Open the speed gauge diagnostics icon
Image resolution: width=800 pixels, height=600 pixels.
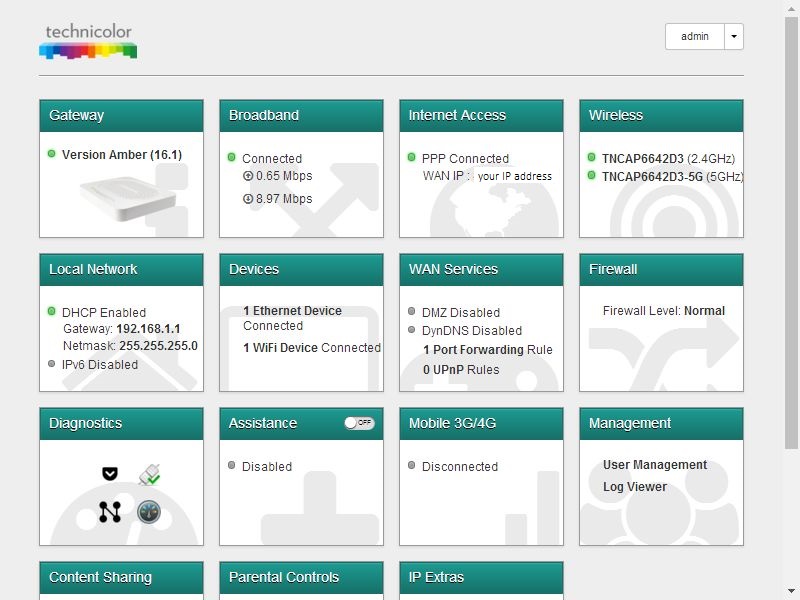tap(149, 512)
